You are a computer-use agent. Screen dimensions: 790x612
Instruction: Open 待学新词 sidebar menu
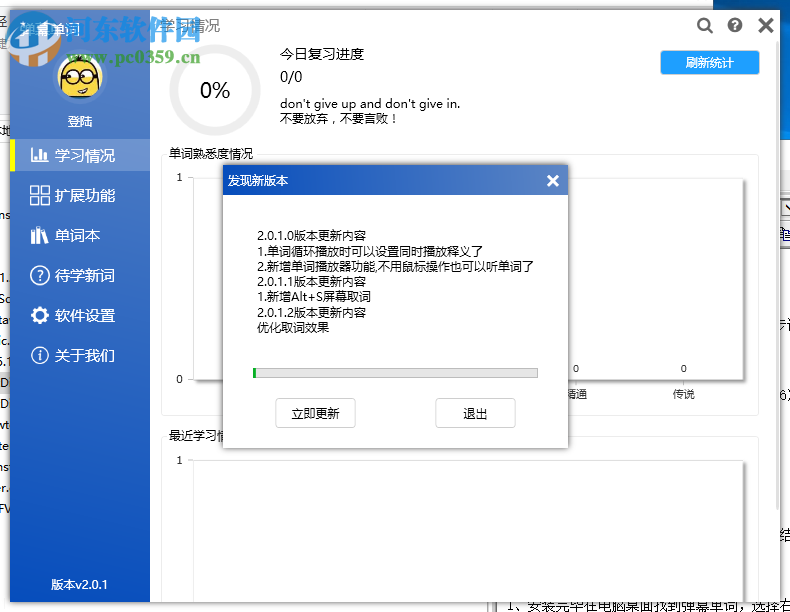80,276
